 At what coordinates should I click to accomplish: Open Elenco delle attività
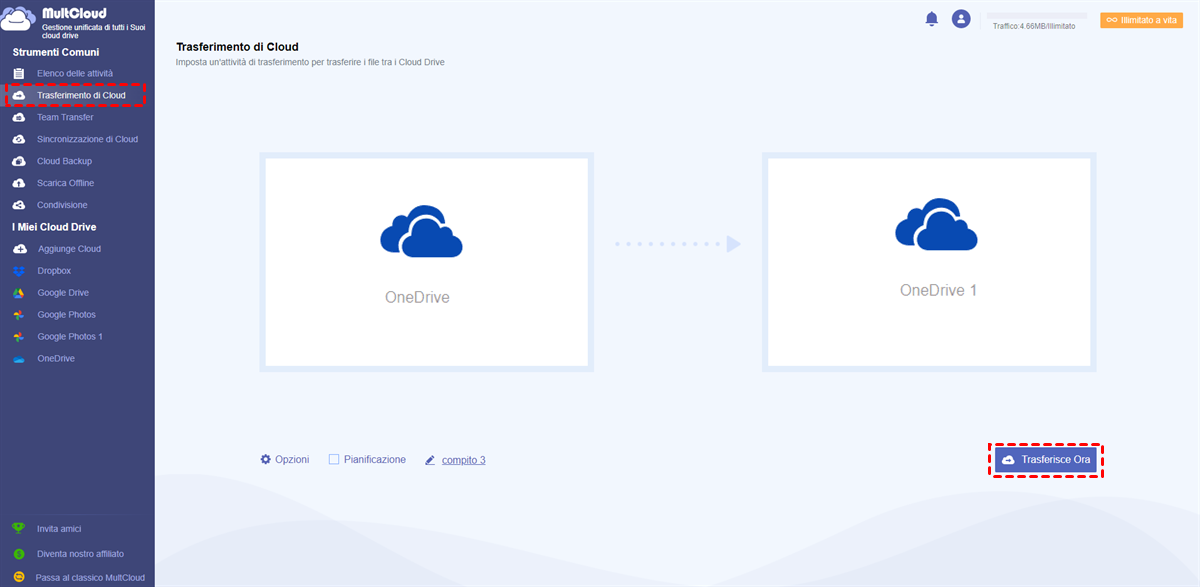(77, 73)
